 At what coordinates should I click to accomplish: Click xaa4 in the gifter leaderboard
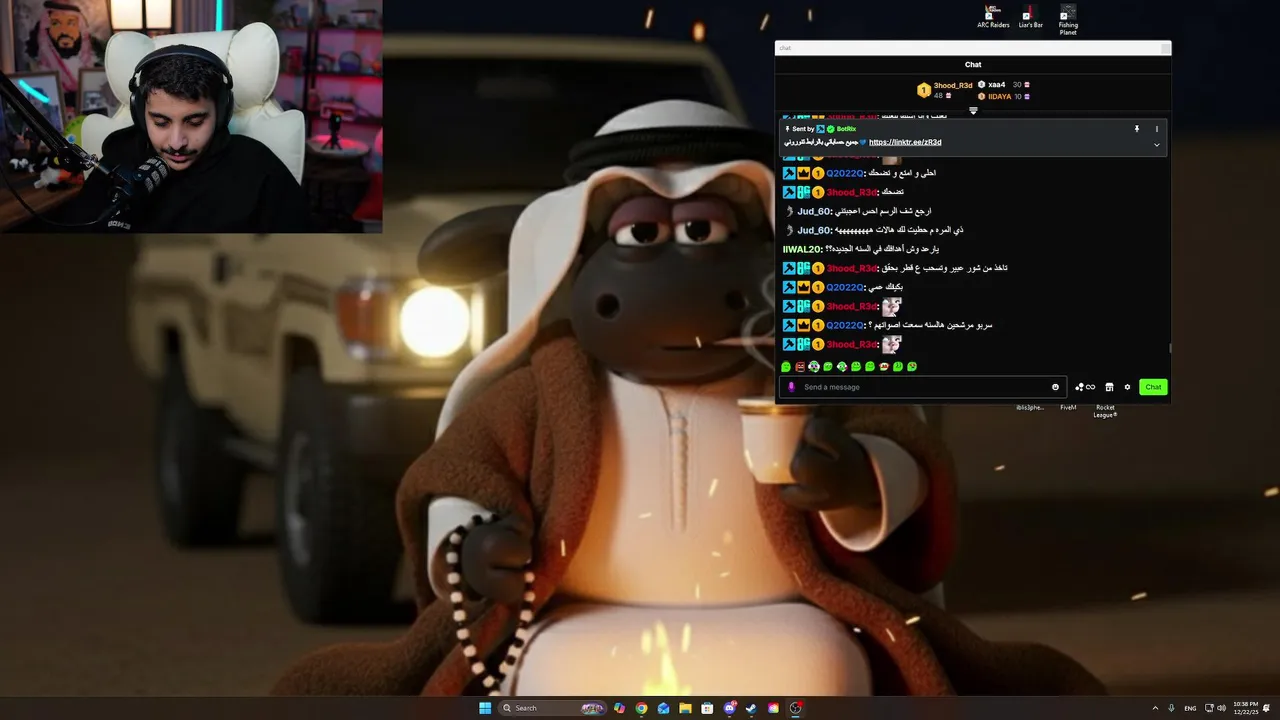(x=997, y=85)
